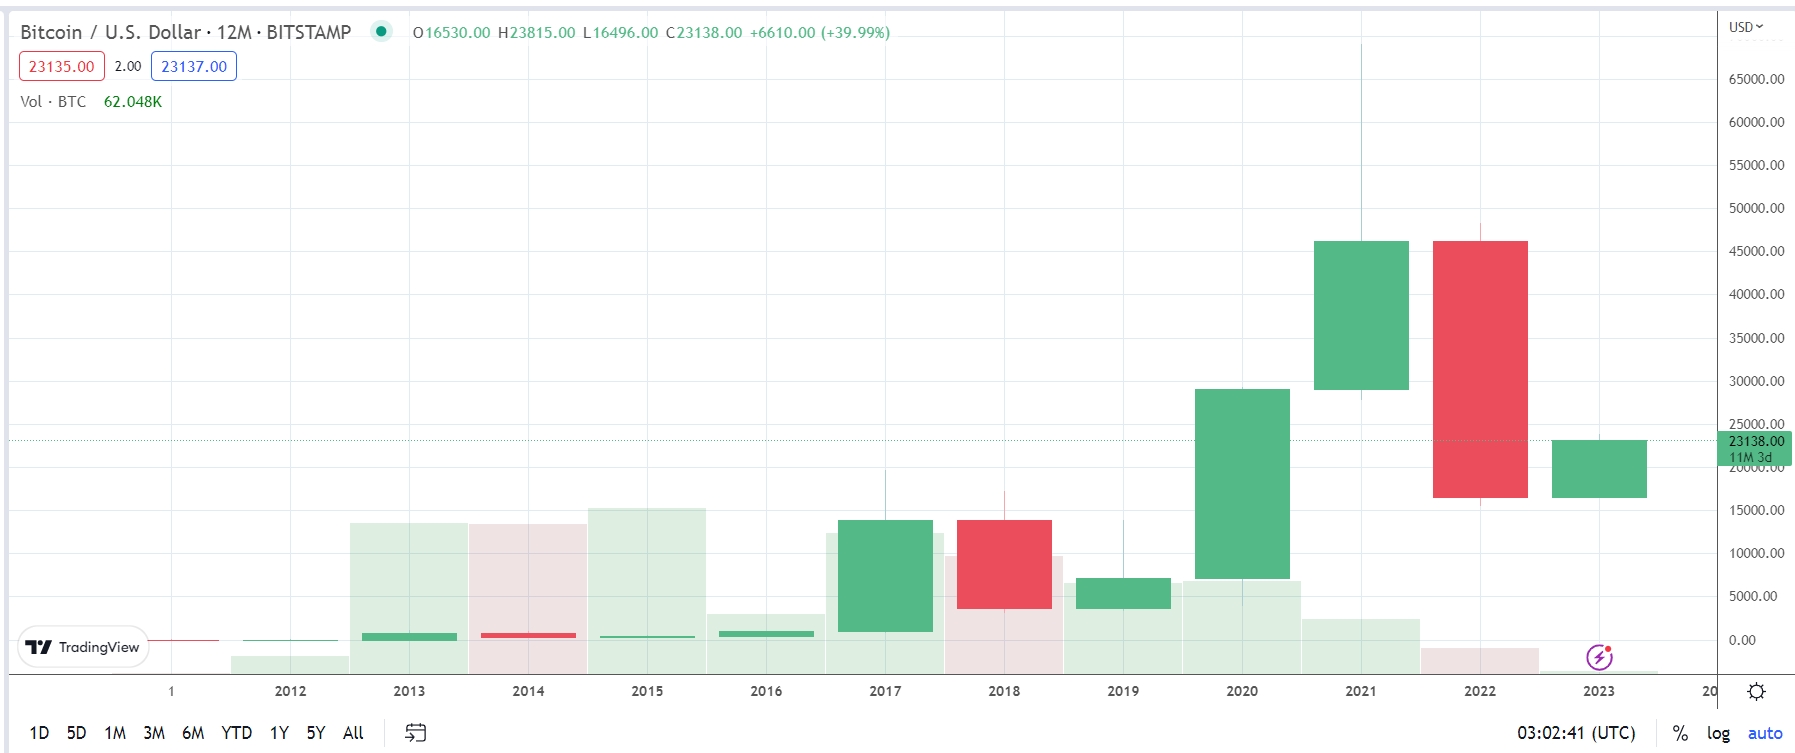
Task: Click the current price label 23138.00
Action: pyautogui.click(x=1755, y=441)
